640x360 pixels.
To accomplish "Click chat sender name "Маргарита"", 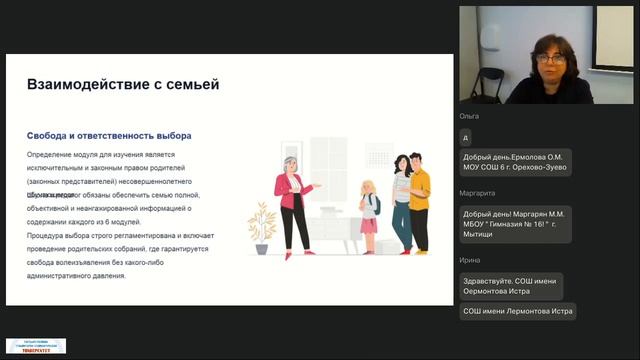I will pos(477,193).
